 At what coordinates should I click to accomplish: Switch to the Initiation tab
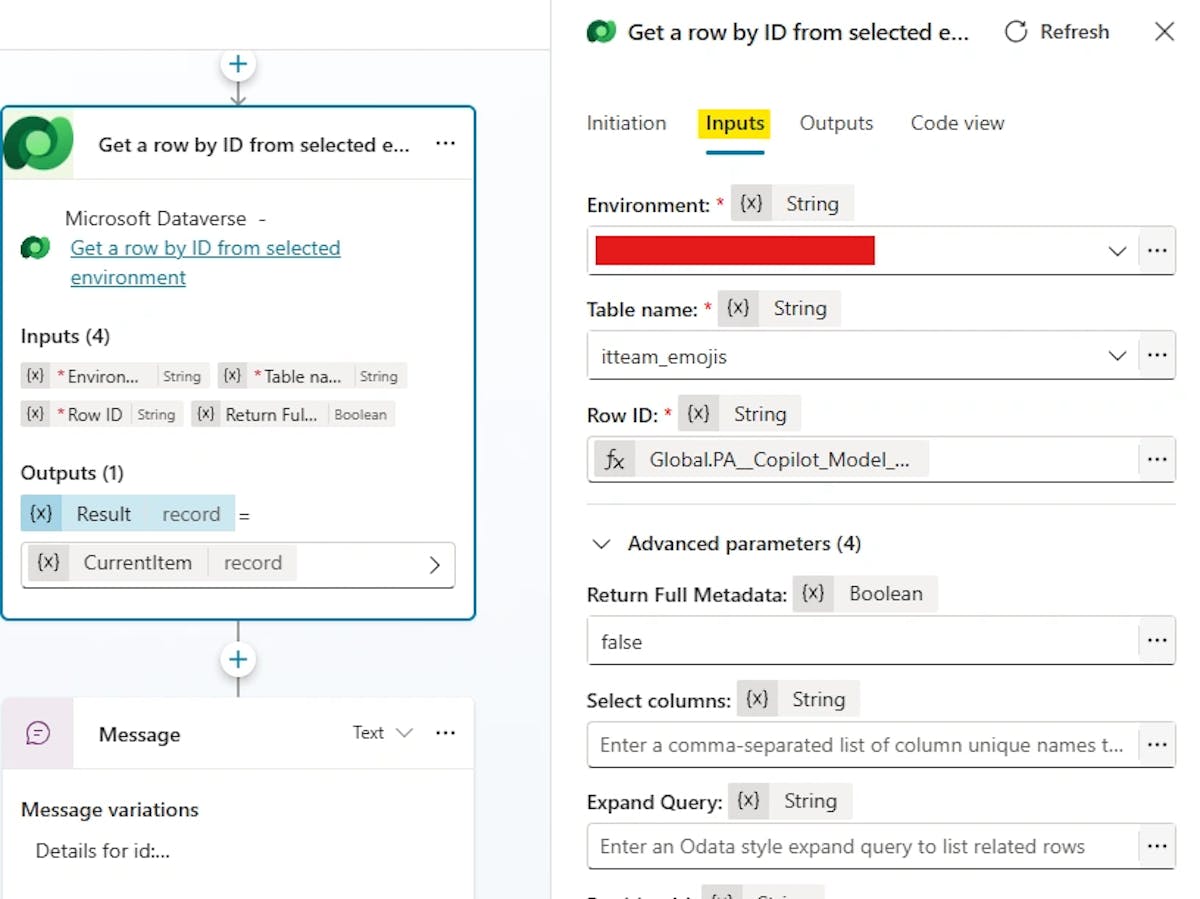626,123
